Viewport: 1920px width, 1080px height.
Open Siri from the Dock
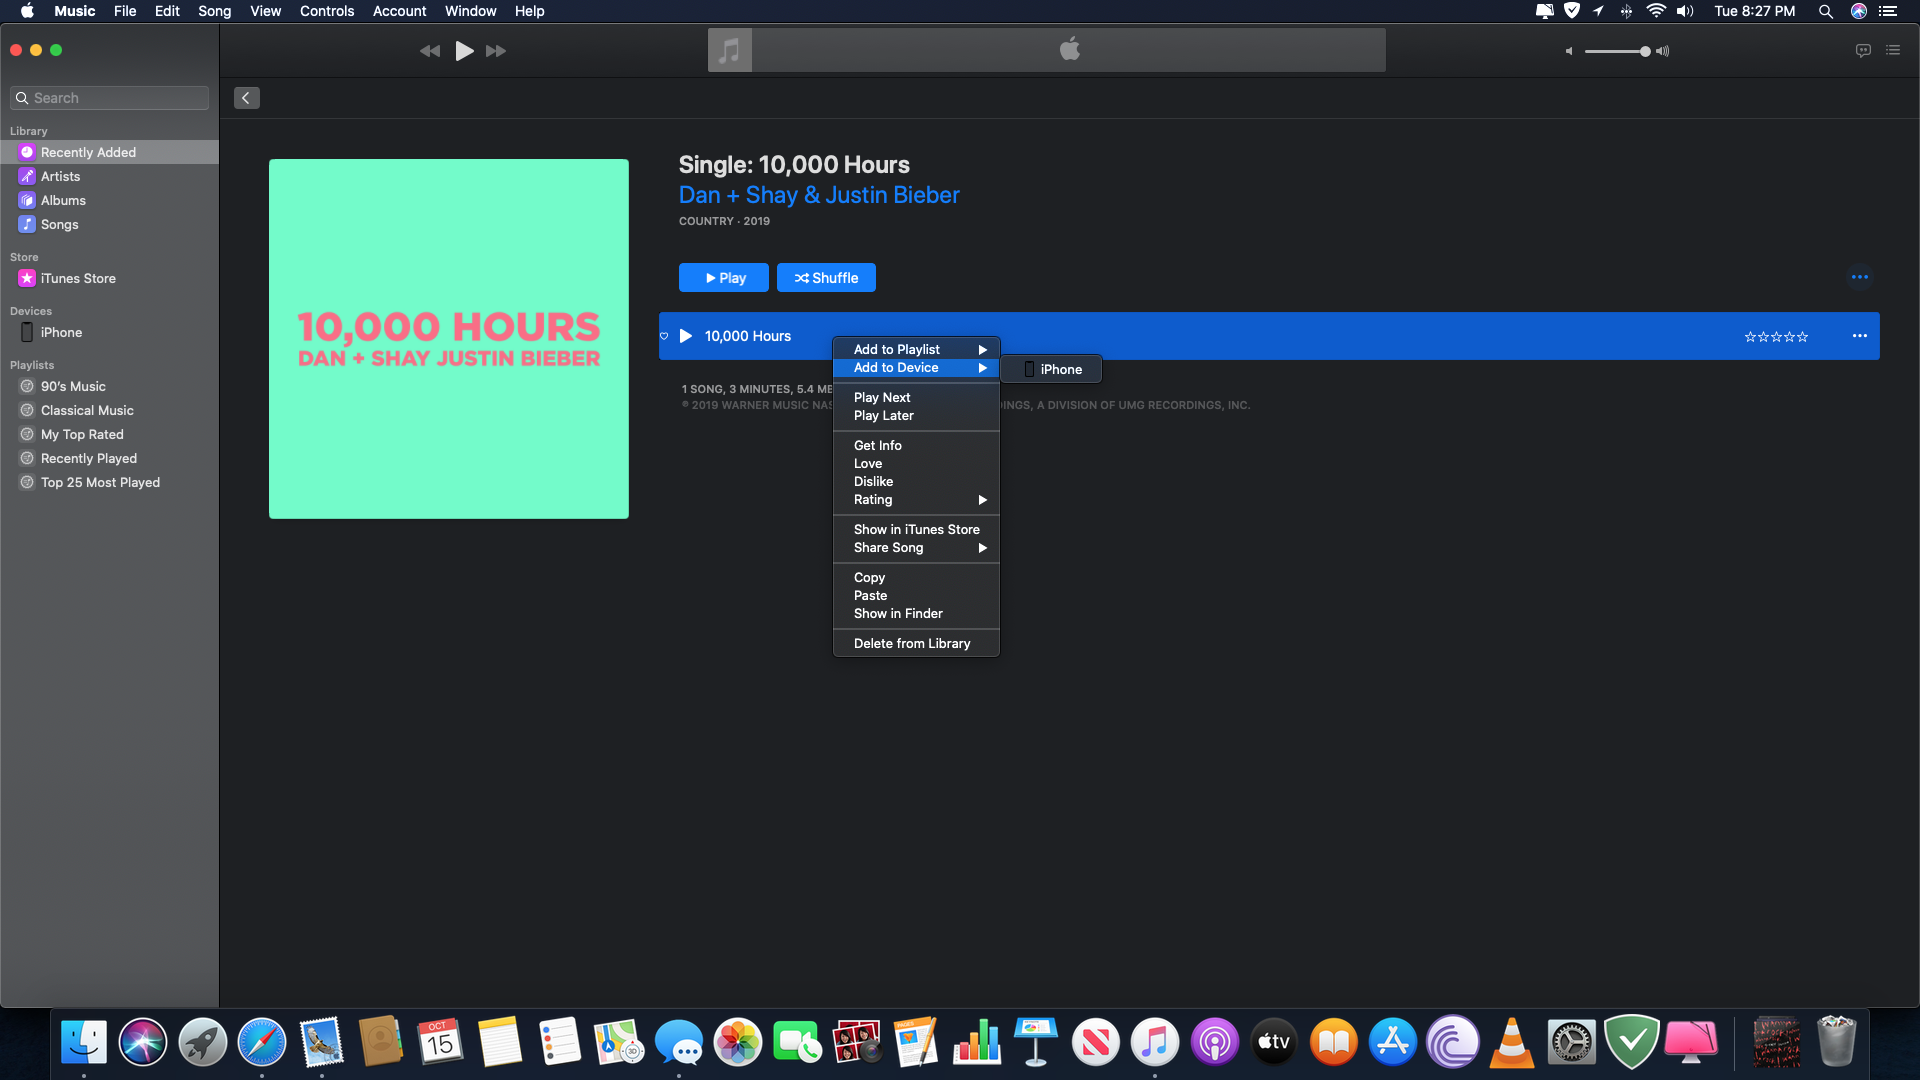pos(143,1043)
